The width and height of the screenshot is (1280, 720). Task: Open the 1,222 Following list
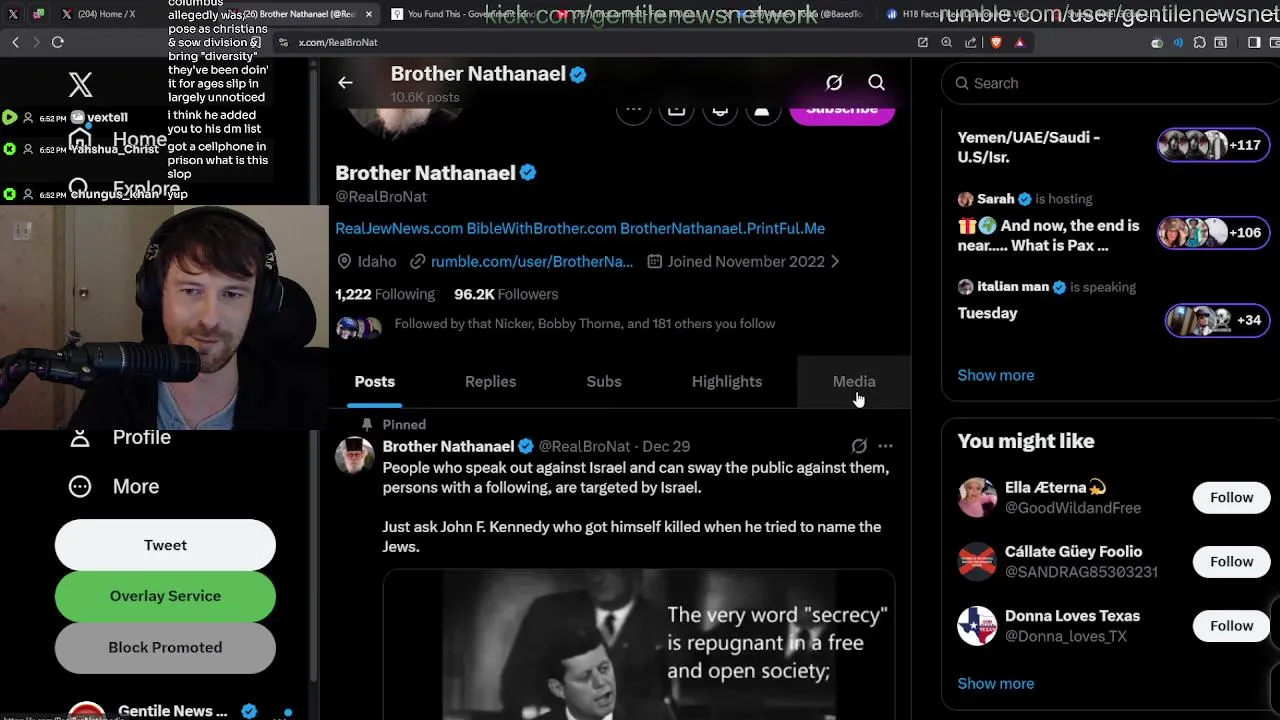point(385,294)
